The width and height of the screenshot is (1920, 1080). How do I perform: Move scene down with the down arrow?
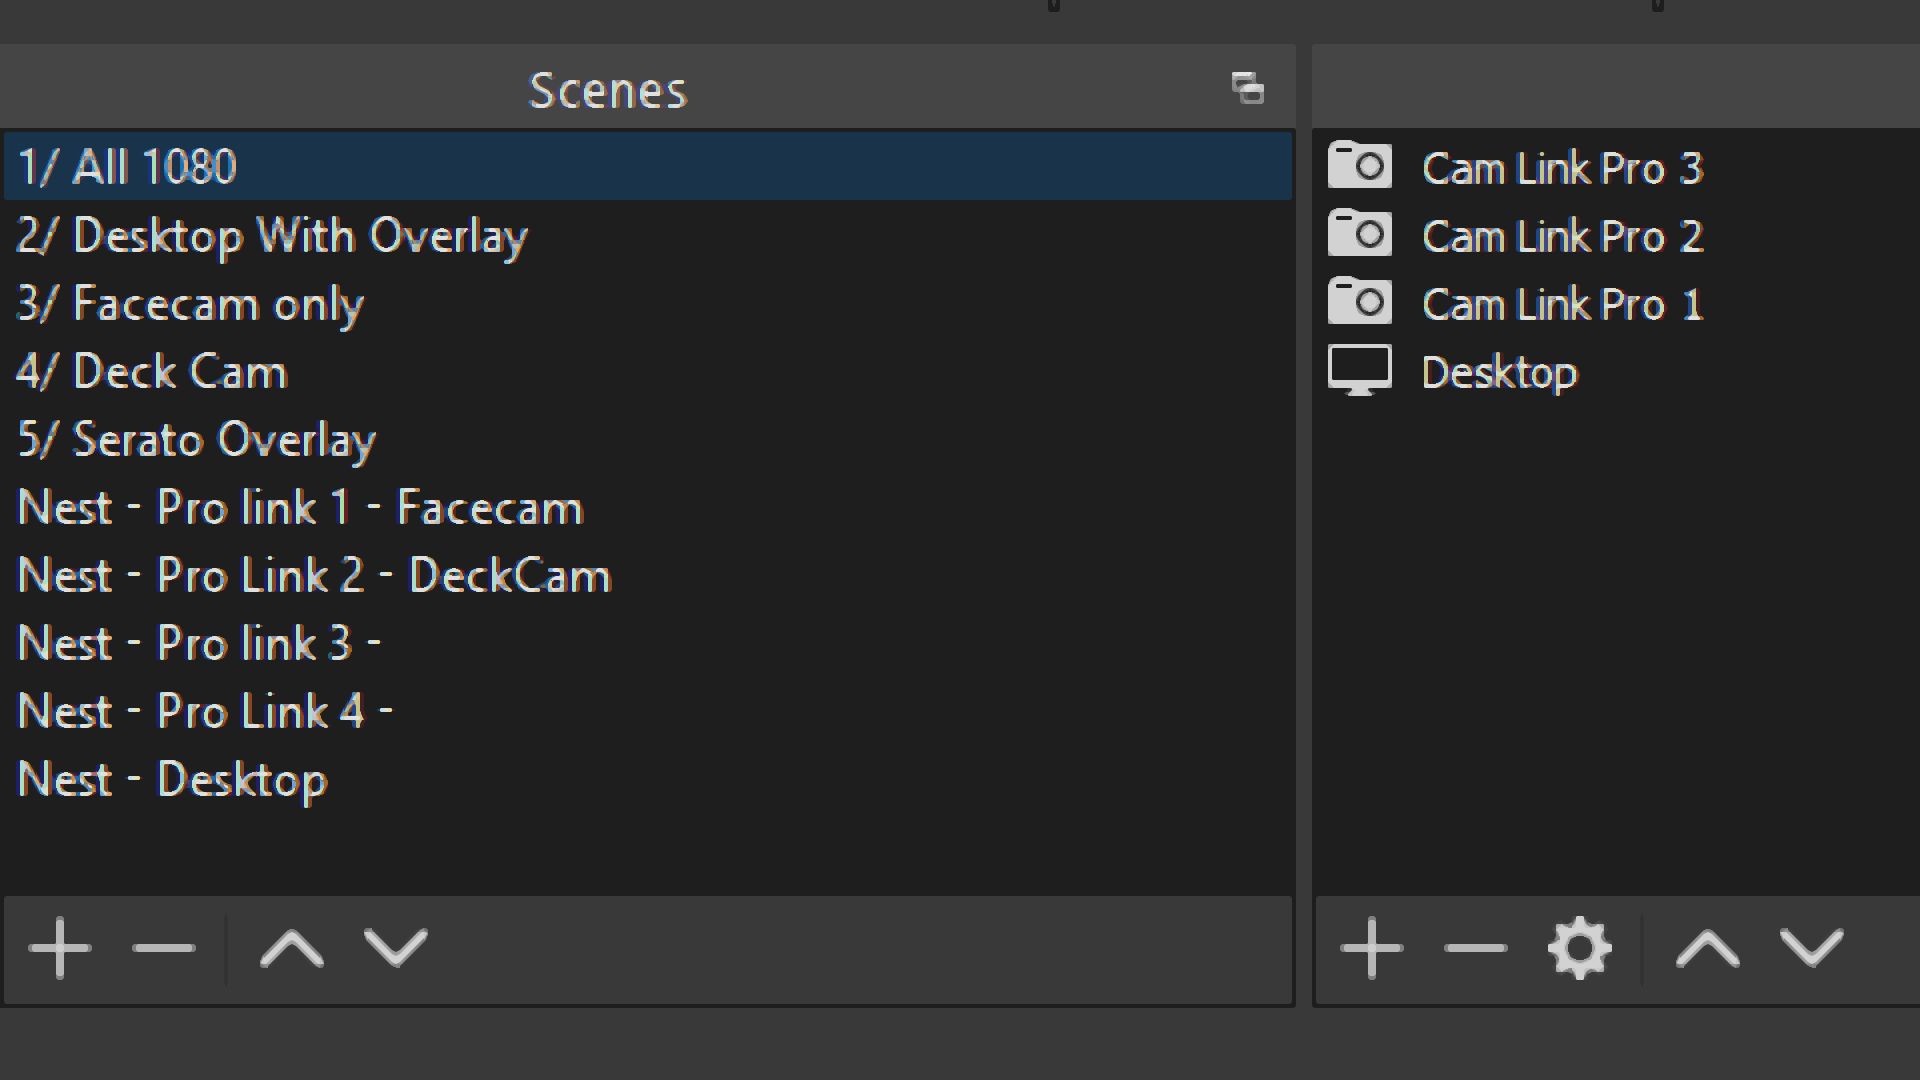click(396, 947)
